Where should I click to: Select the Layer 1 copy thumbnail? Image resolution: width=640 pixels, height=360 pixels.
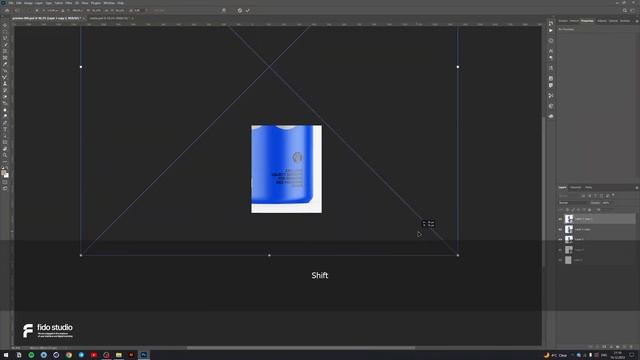(569, 229)
